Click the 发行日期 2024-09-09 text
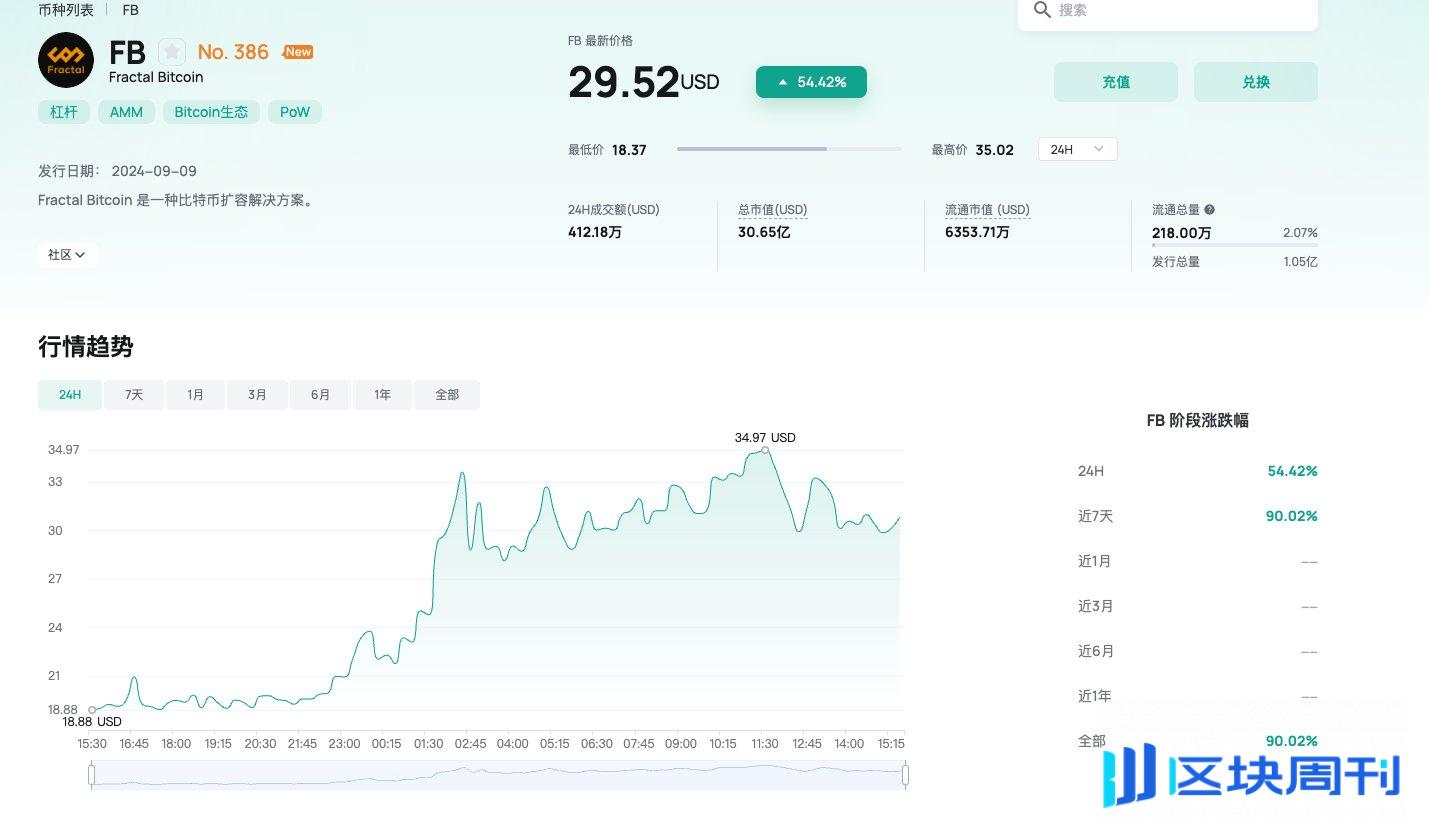The height and width of the screenshot is (820, 1429). click(x=117, y=171)
